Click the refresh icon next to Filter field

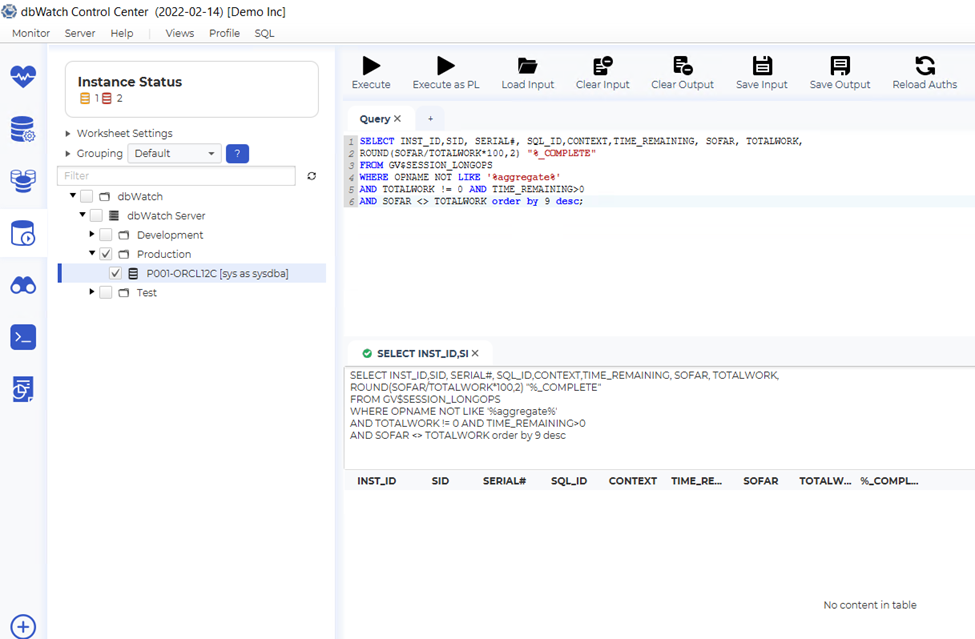312,176
